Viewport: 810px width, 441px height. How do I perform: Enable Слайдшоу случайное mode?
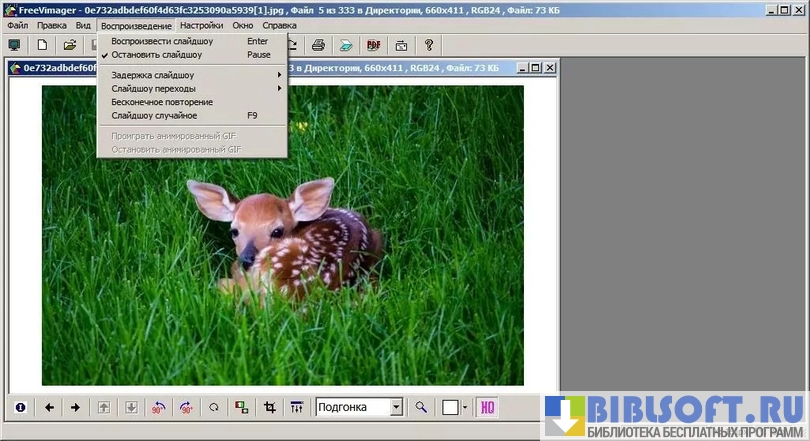click(154, 116)
